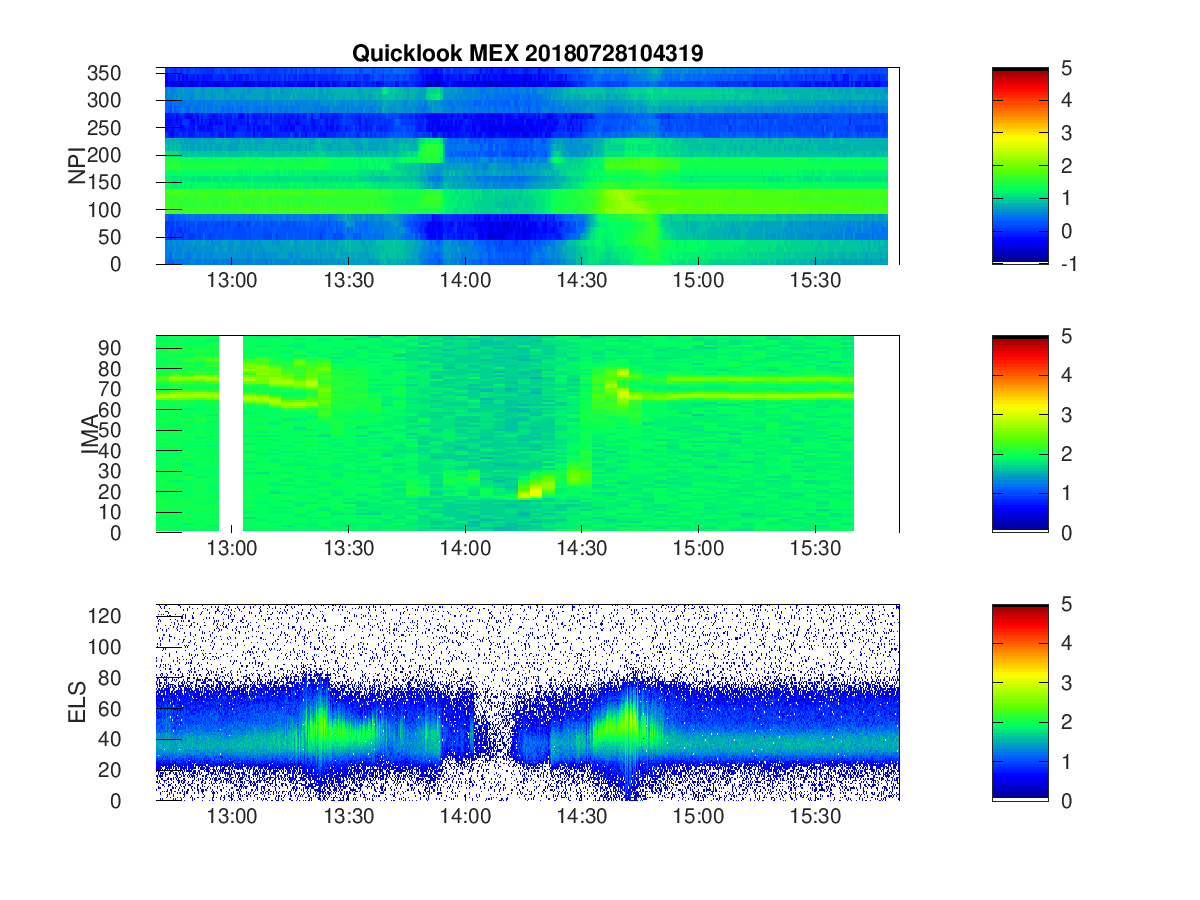Click the NPI spectrogram plot area
Screen dimensions: 1200x900
527,166
